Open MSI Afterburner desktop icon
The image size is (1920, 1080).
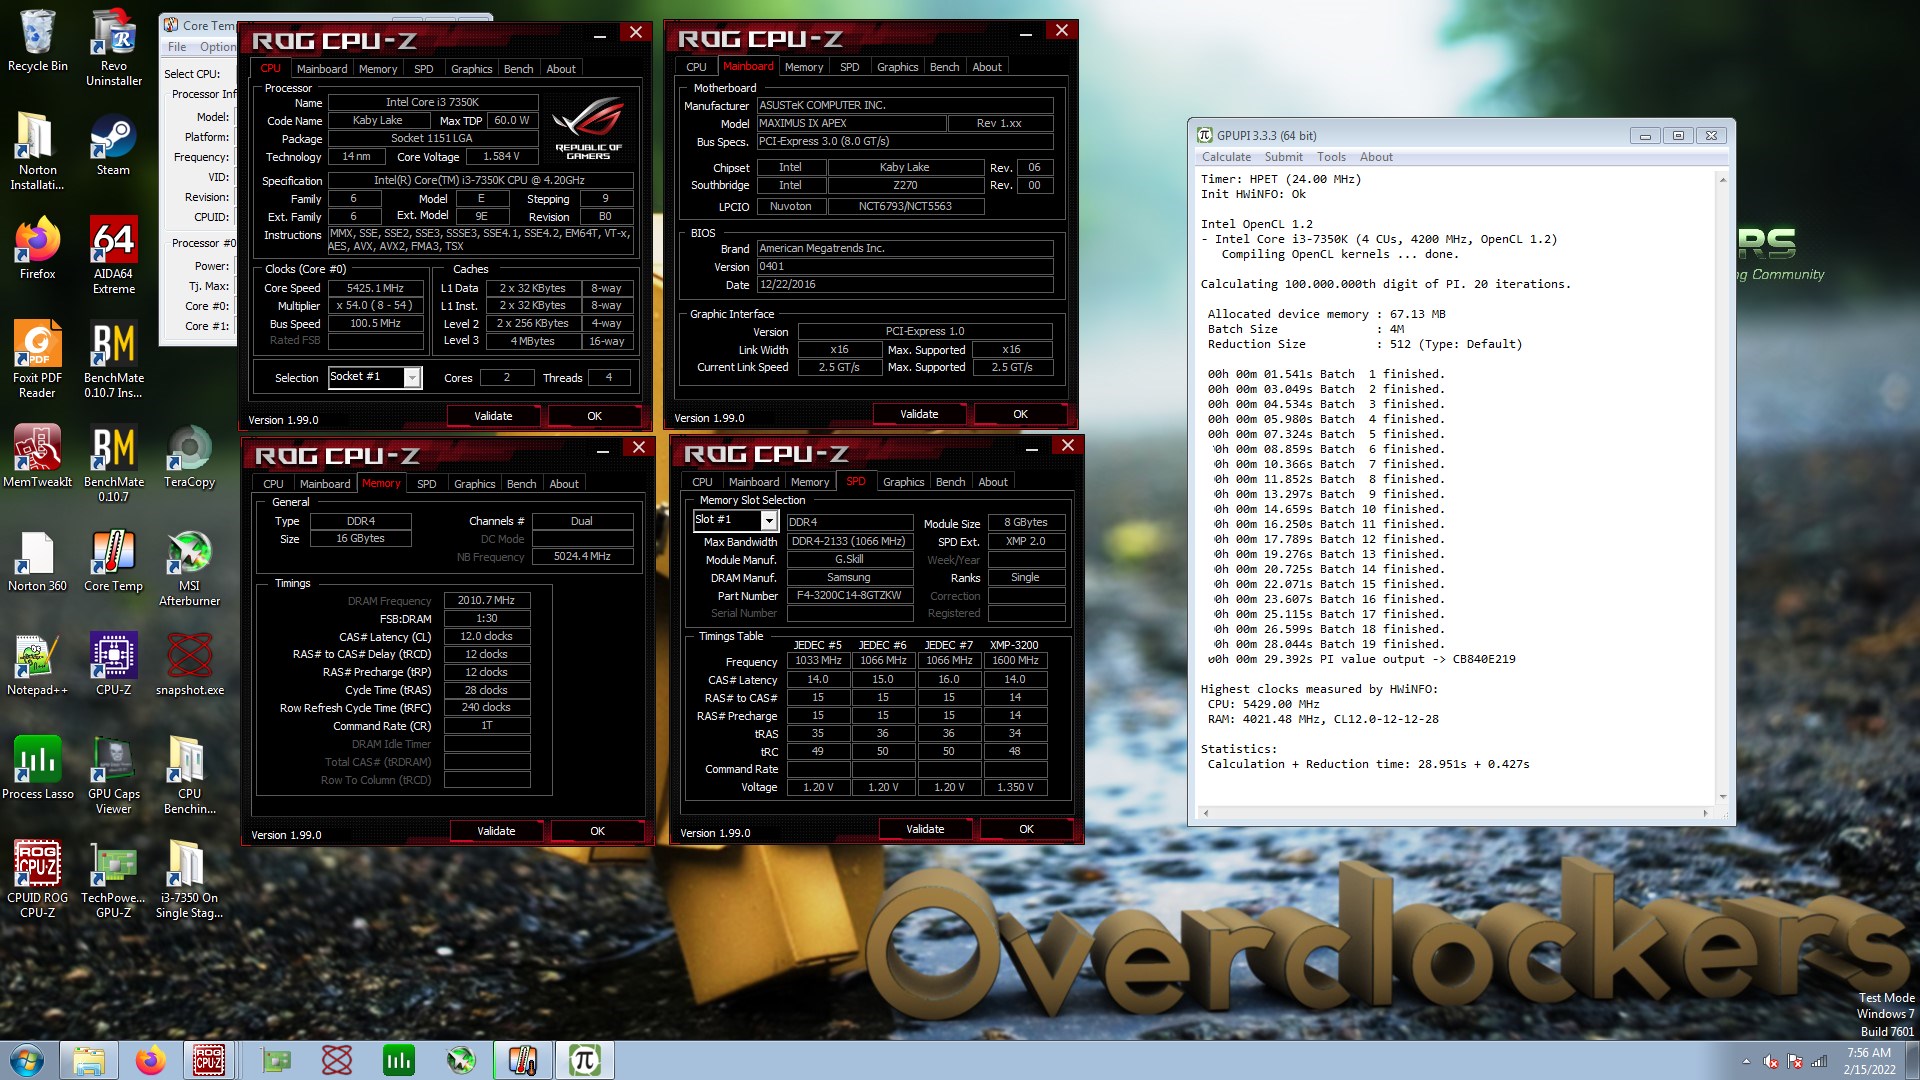pos(189,567)
